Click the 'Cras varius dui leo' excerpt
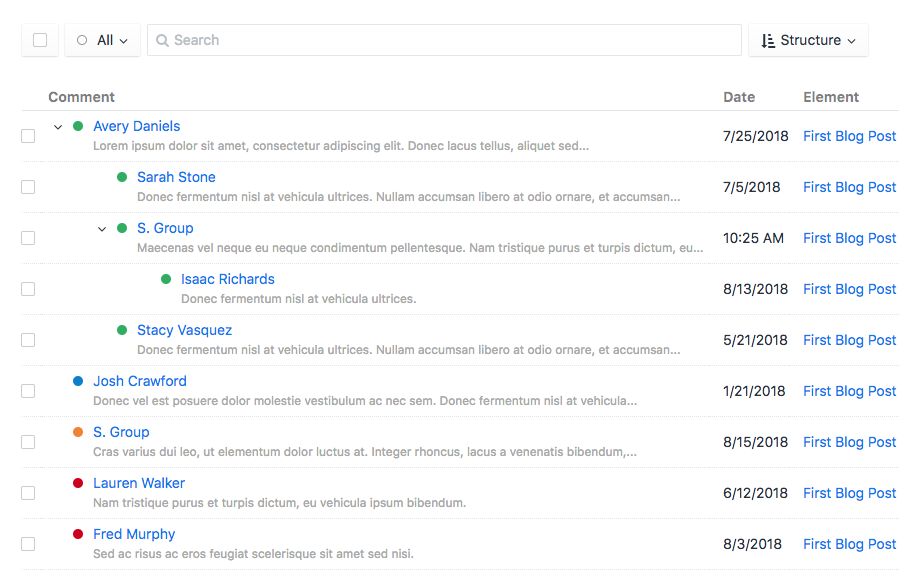Image resolution: width=922 pixels, height=576 pixels. [x=365, y=452]
